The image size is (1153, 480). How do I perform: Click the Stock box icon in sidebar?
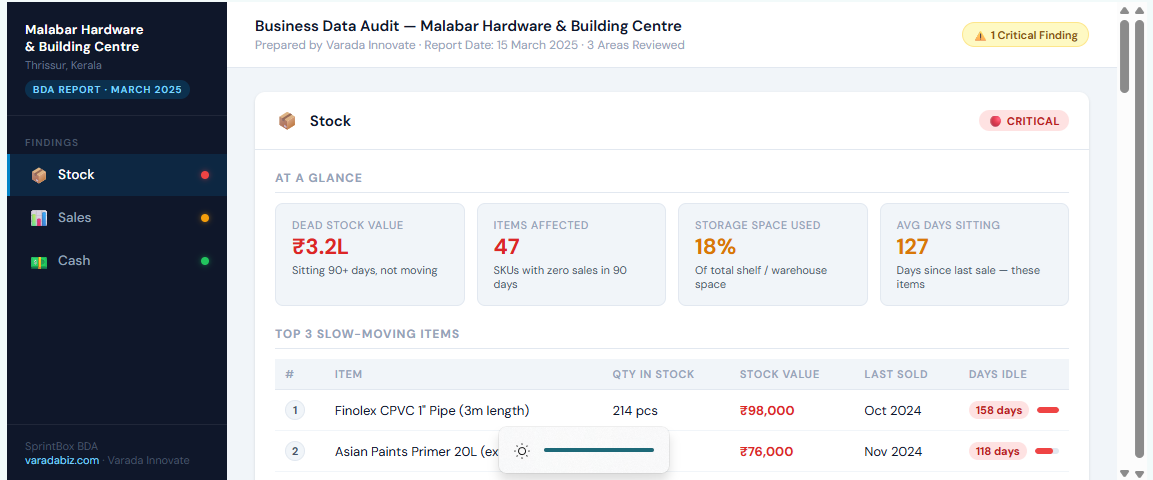point(39,175)
